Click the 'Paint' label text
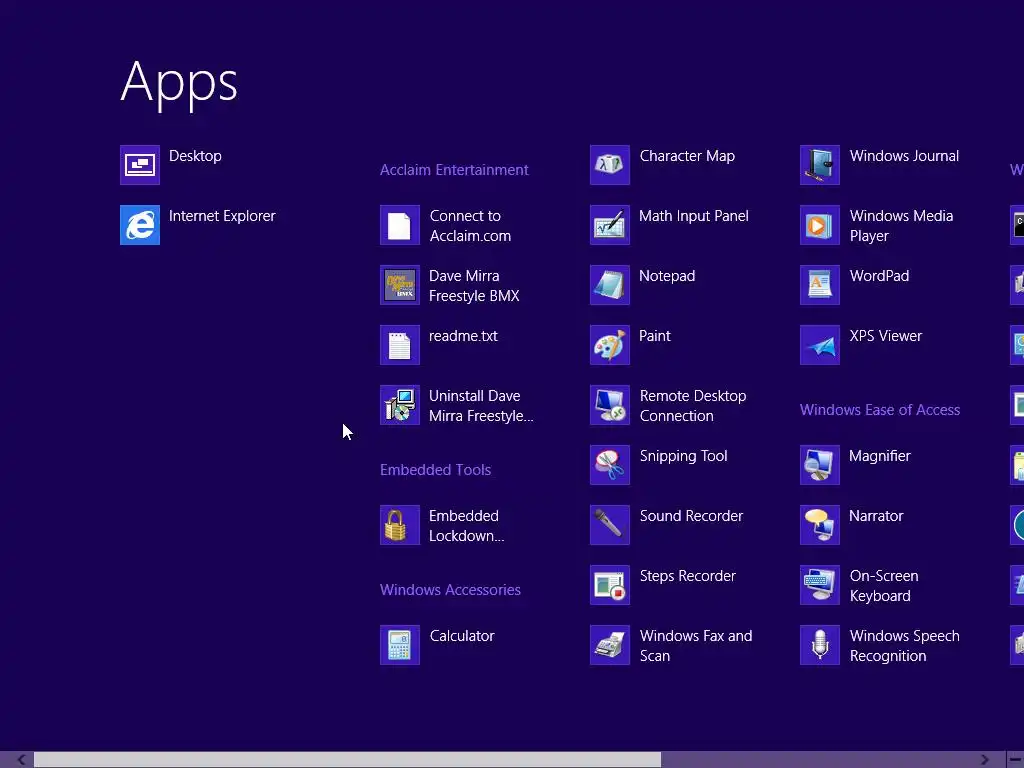 (654, 336)
